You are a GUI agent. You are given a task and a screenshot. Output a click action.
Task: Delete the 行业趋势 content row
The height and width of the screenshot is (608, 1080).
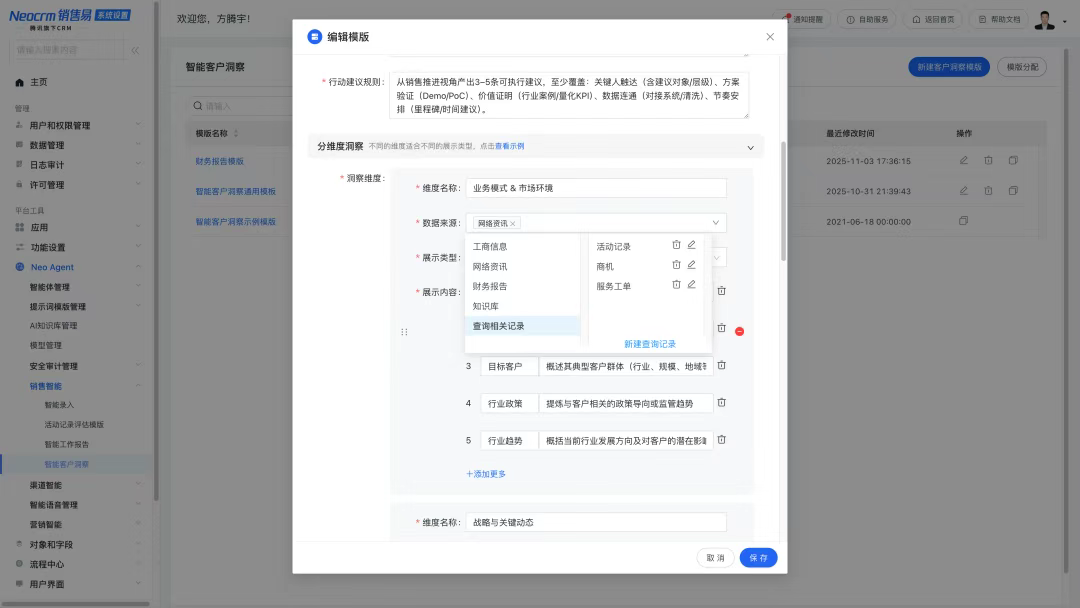coord(721,440)
